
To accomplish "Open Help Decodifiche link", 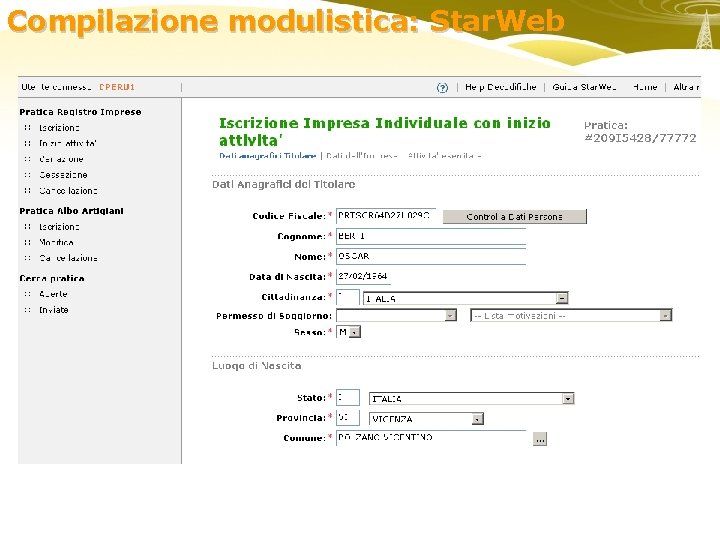I will coord(501,87).
